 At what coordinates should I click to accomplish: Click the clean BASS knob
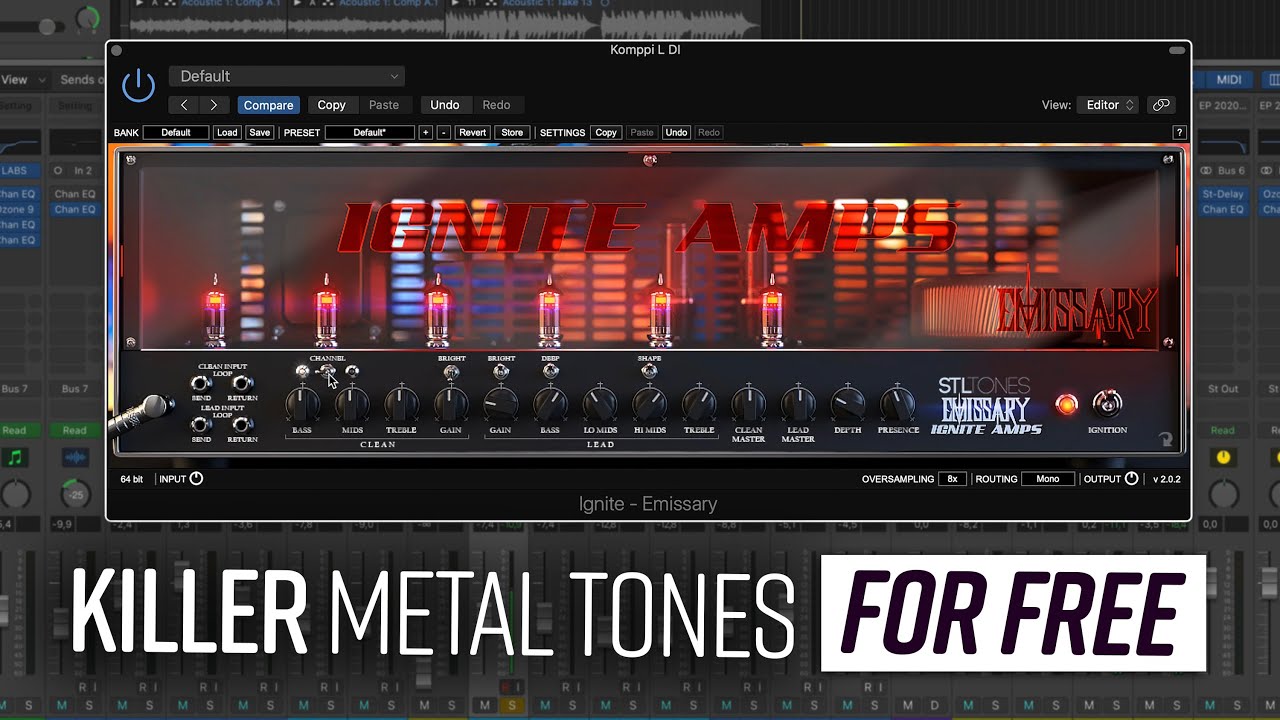coord(302,404)
